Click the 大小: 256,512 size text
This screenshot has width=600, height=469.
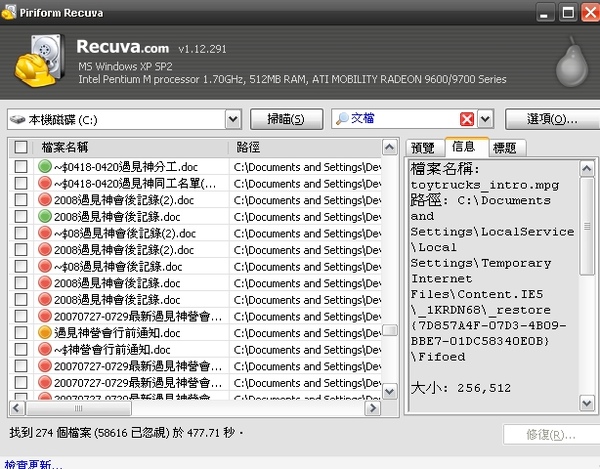[x=461, y=388]
